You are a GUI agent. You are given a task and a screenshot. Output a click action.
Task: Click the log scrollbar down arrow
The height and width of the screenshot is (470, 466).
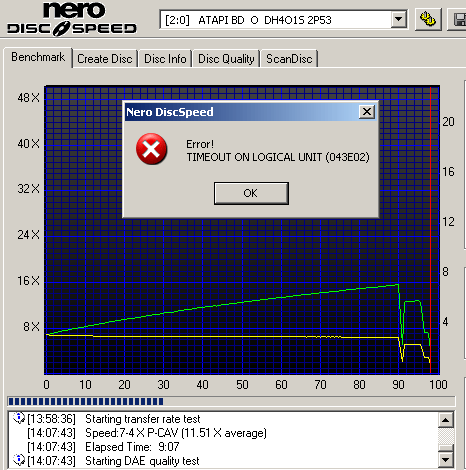point(446,460)
